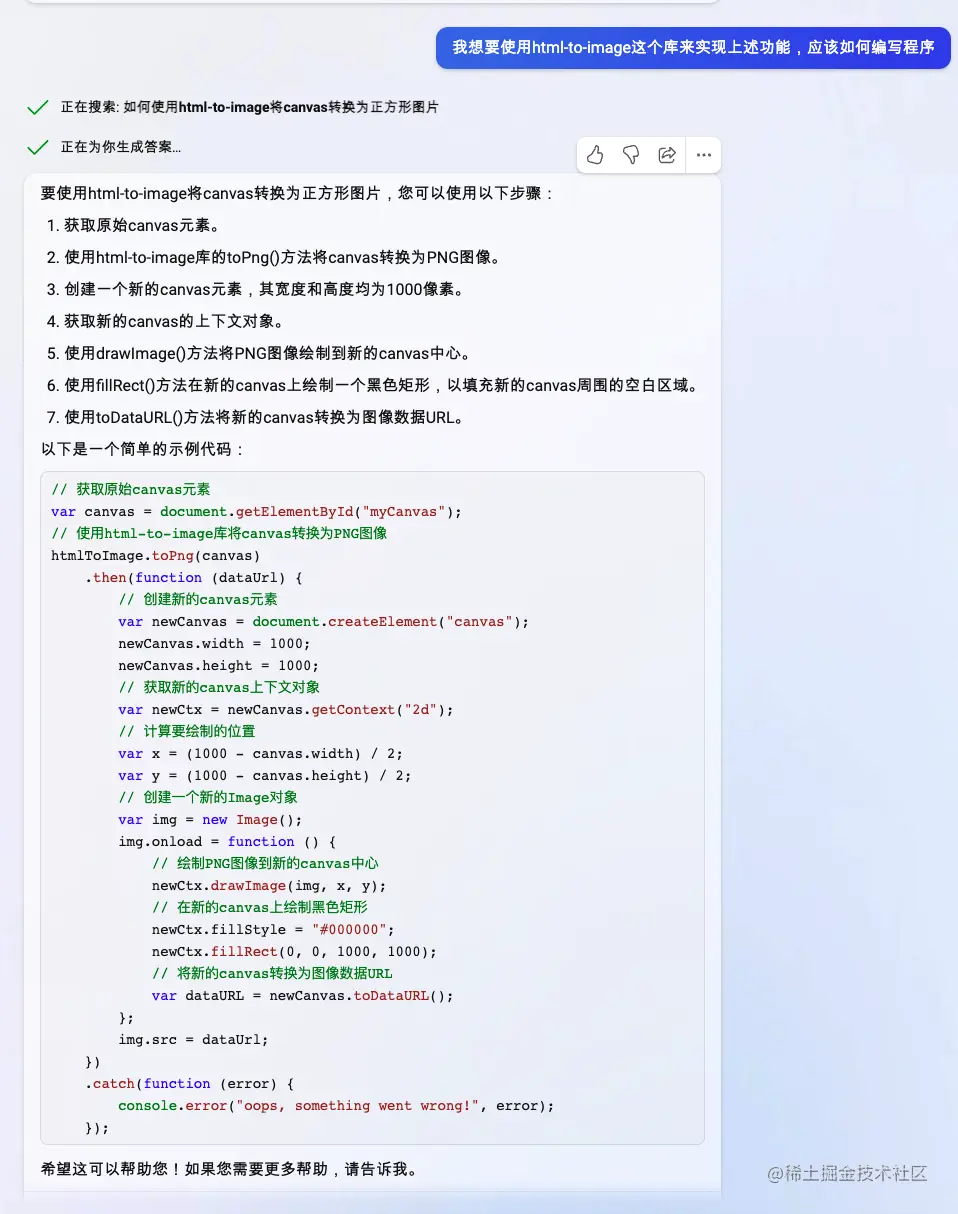Viewport: 958px width, 1214px height.
Task: Click the green checkmark beside 正在为你生成答案
Action: click(38, 147)
